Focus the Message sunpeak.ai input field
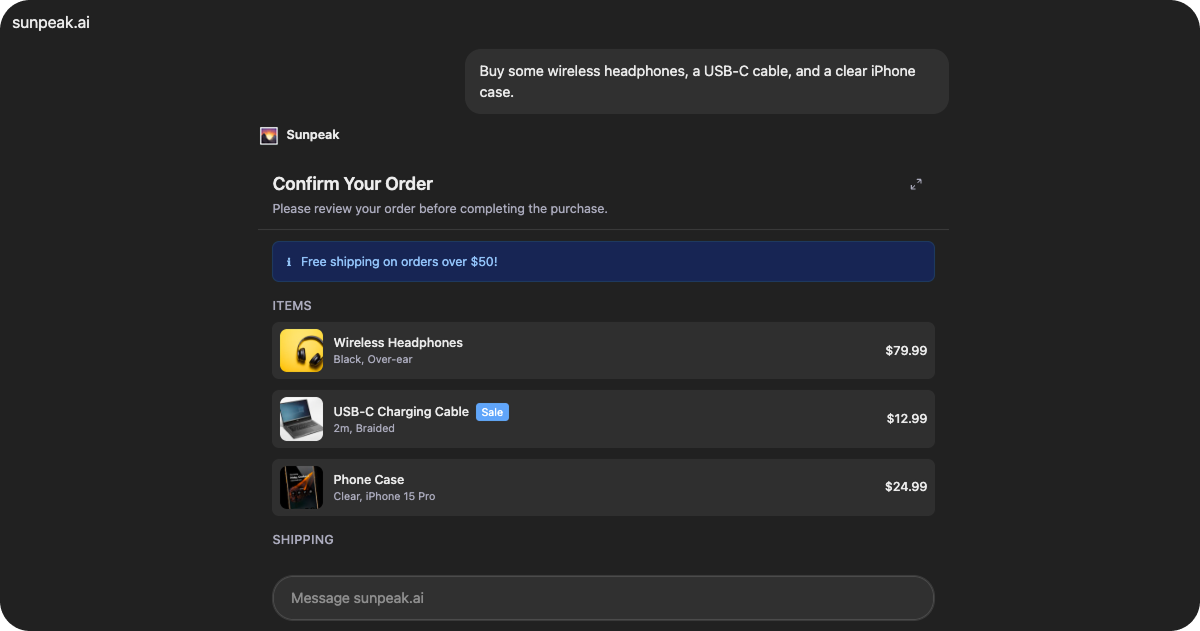Viewport: 1200px width, 631px height. pyautogui.click(x=603, y=598)
